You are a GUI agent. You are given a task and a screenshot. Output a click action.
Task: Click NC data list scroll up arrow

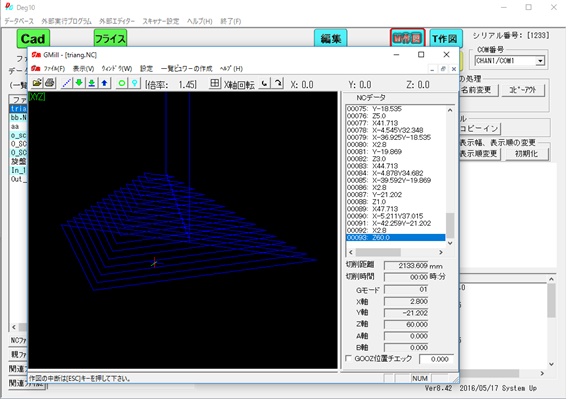point(450,110)
